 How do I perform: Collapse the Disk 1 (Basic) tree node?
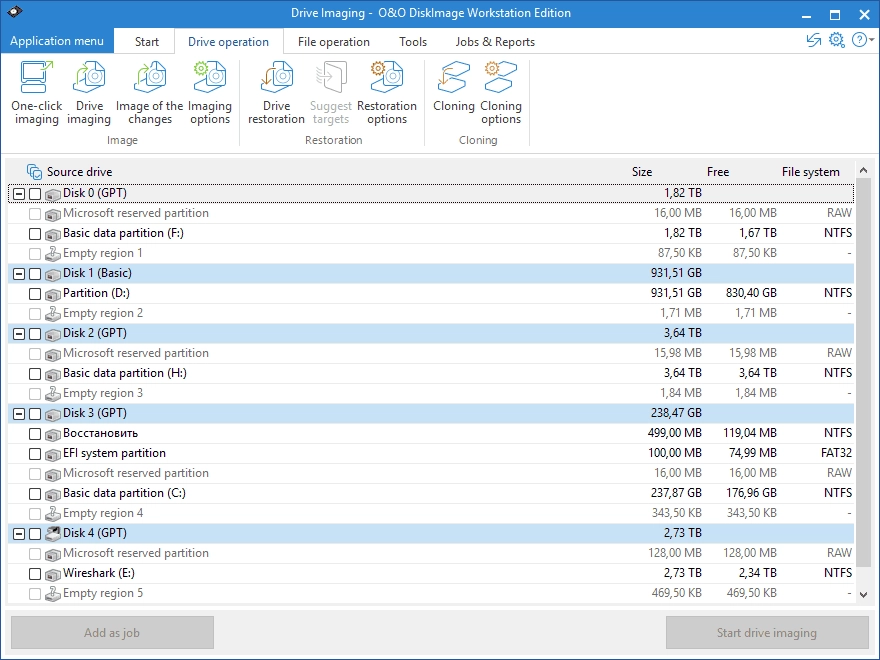click(19, 274)
